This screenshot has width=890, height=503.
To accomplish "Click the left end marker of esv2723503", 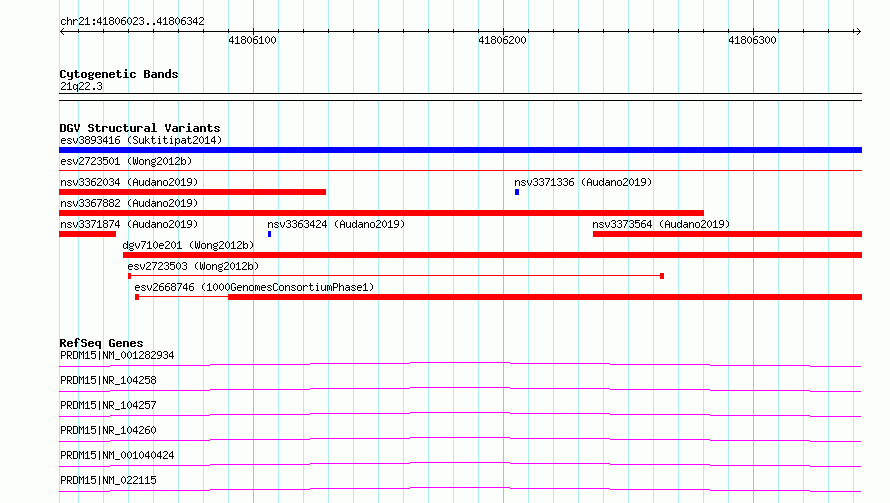I will pos(129,276).
